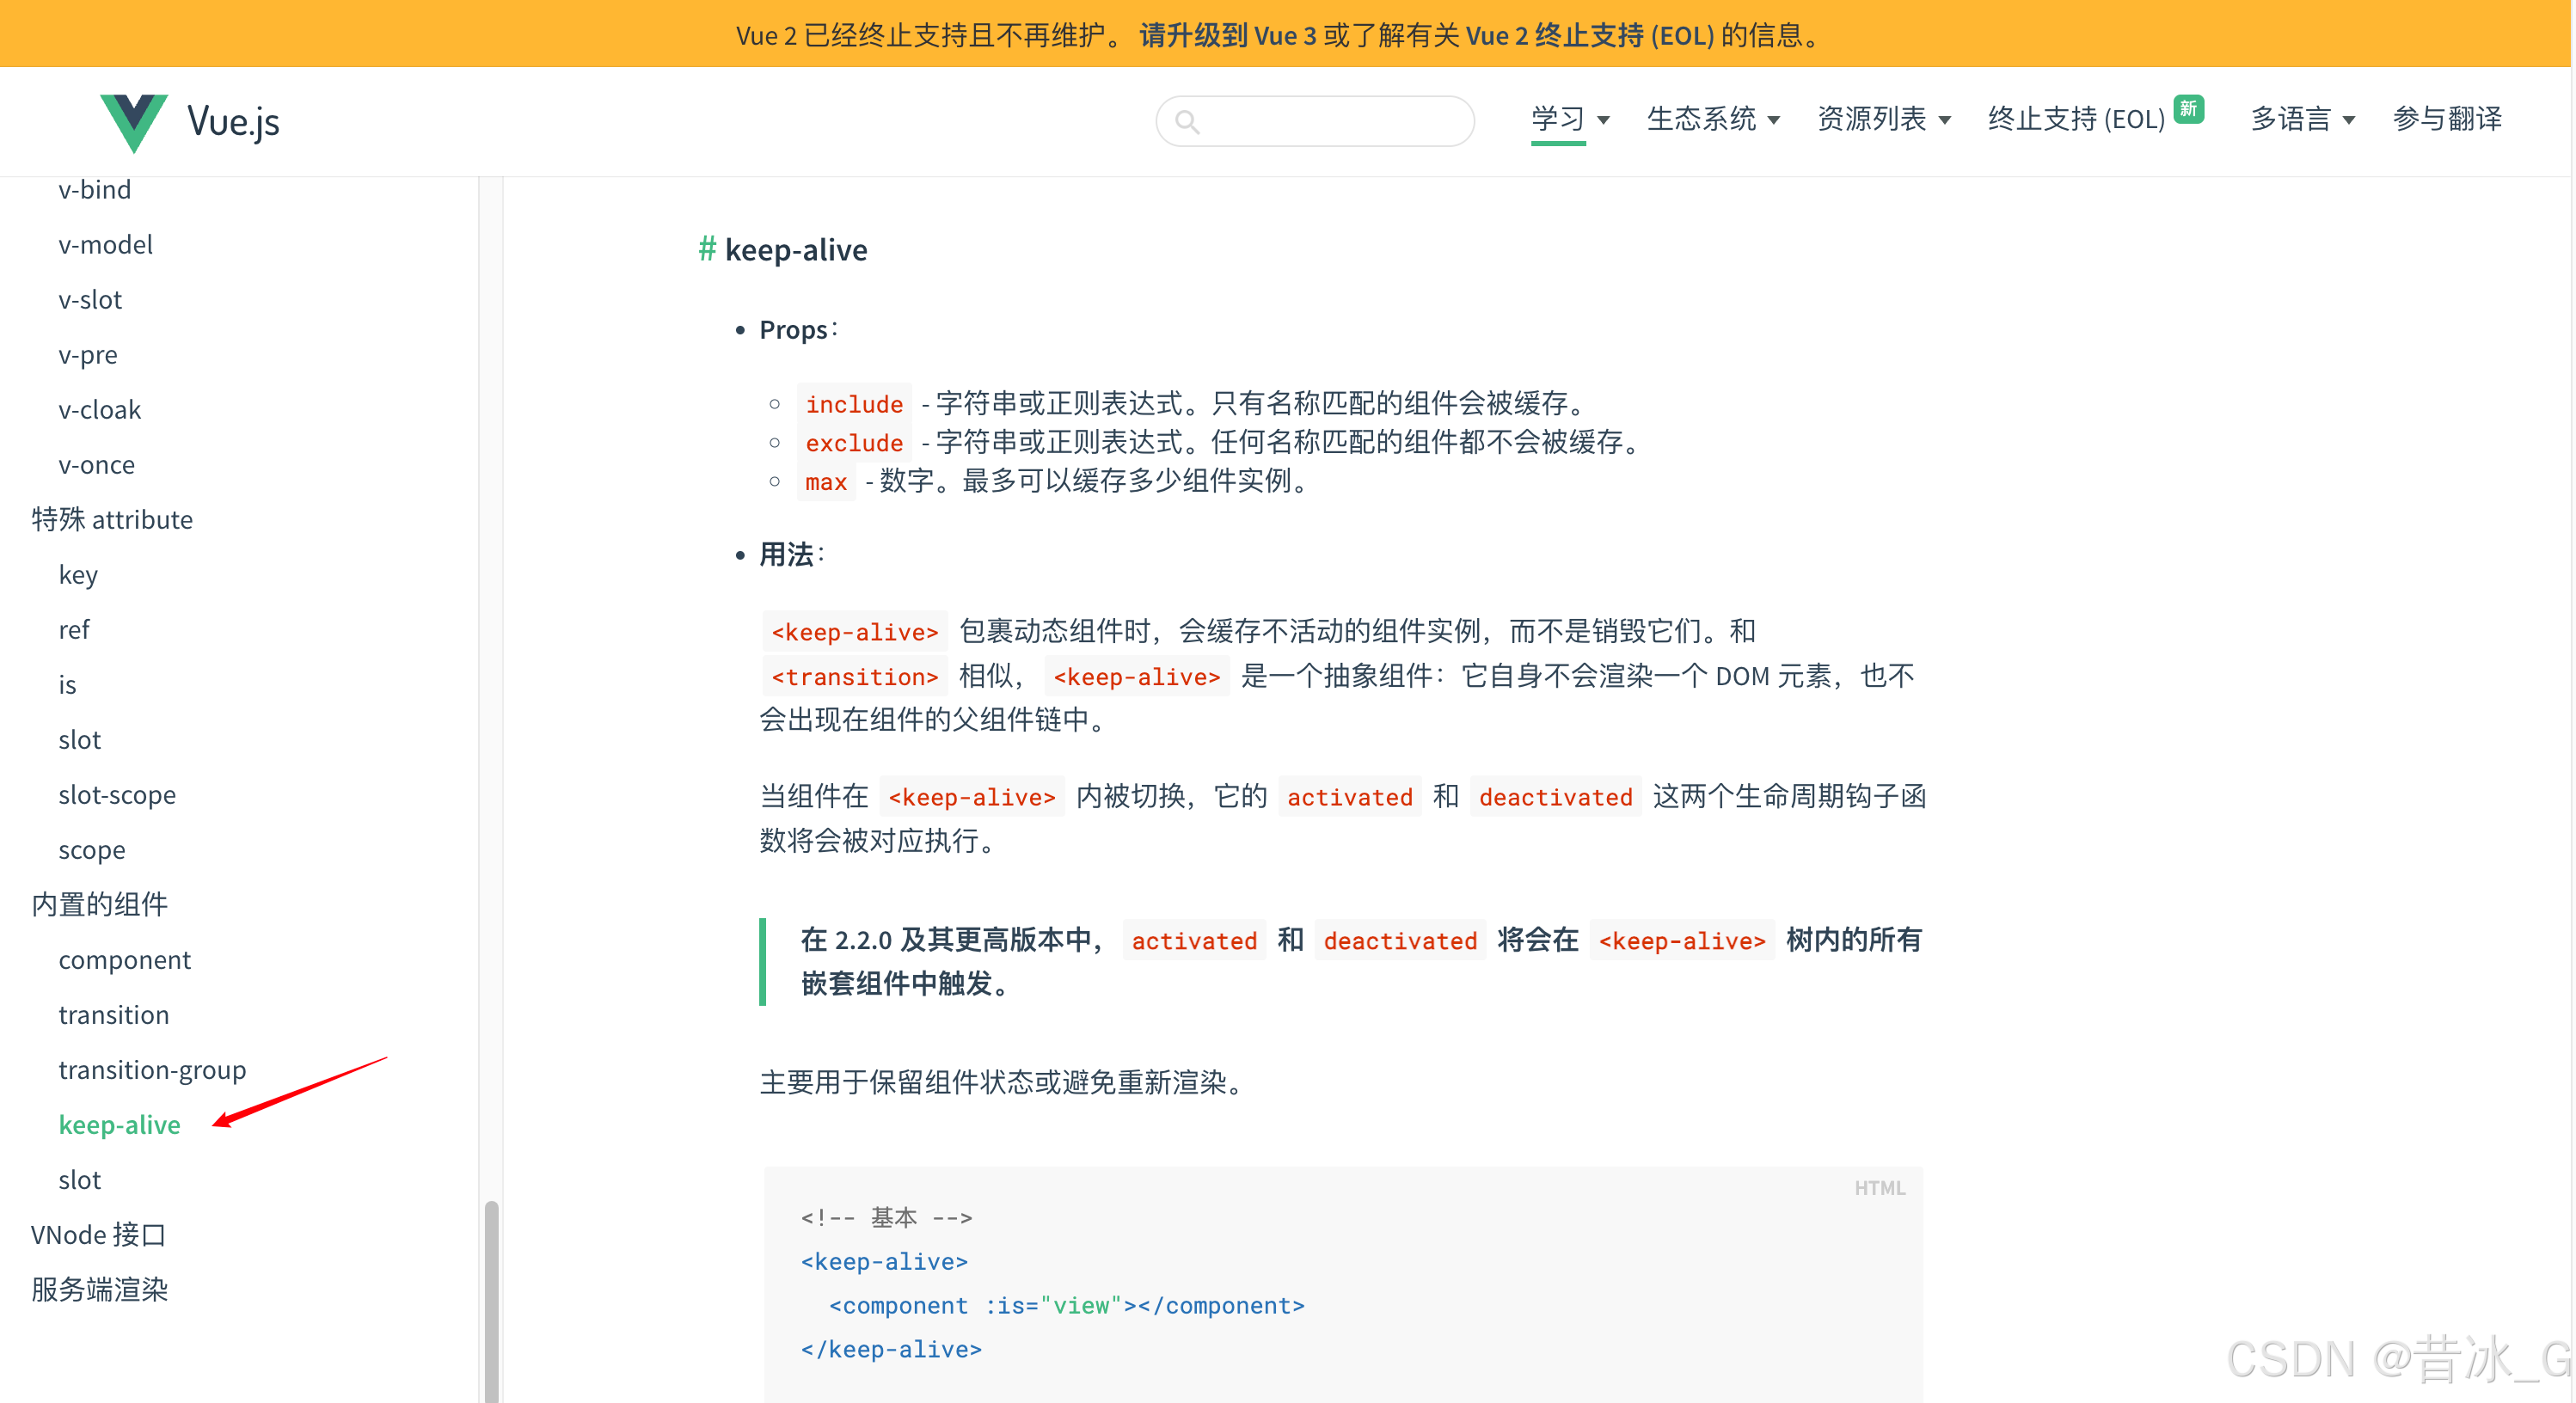Image resolution: width=2576 pixels, height=1403 pixels.
Task: Select slot-scope in the sidebar
Action: 117,794
